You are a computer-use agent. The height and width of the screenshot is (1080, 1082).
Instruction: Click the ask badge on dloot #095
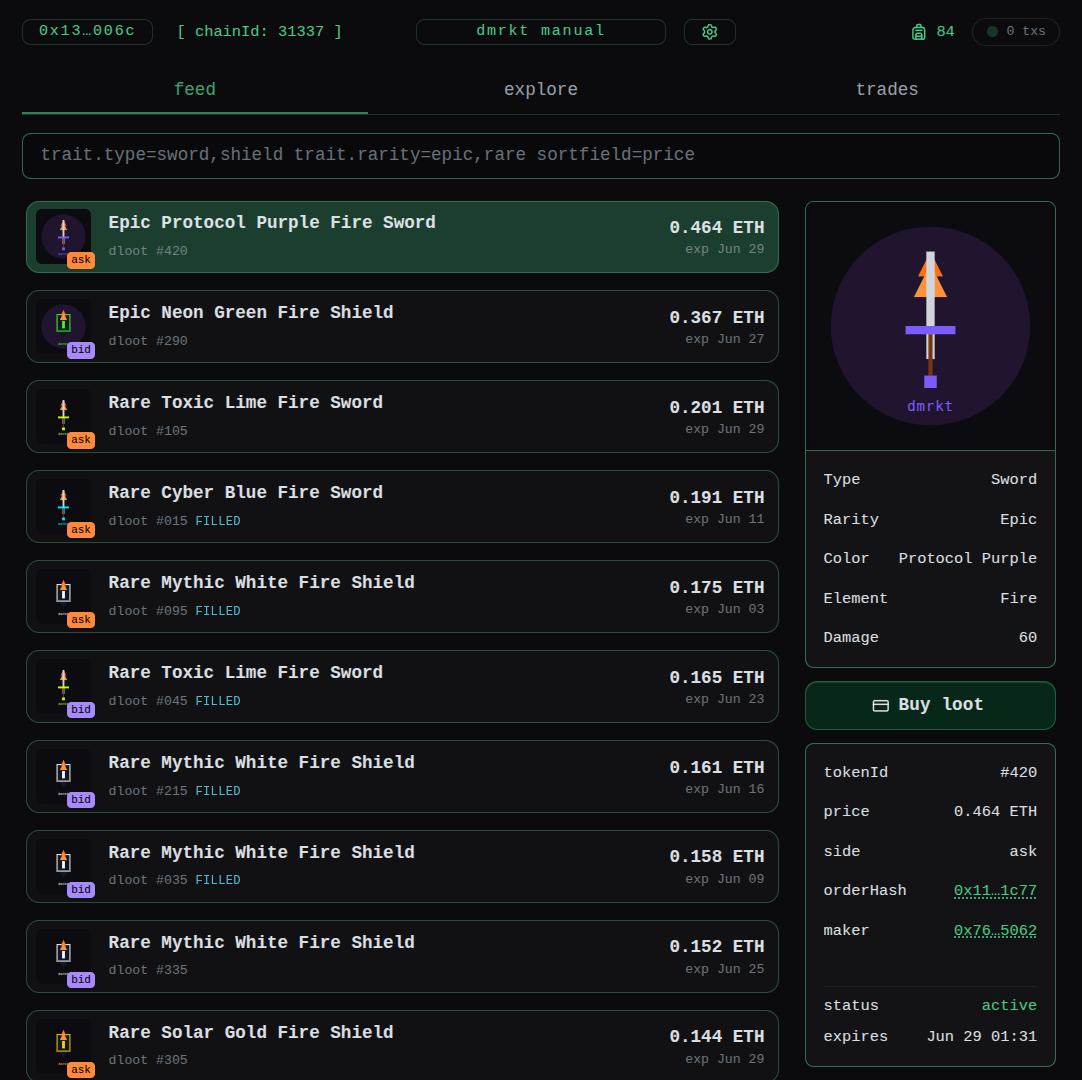pyautogui.click(x=81, y=620)
